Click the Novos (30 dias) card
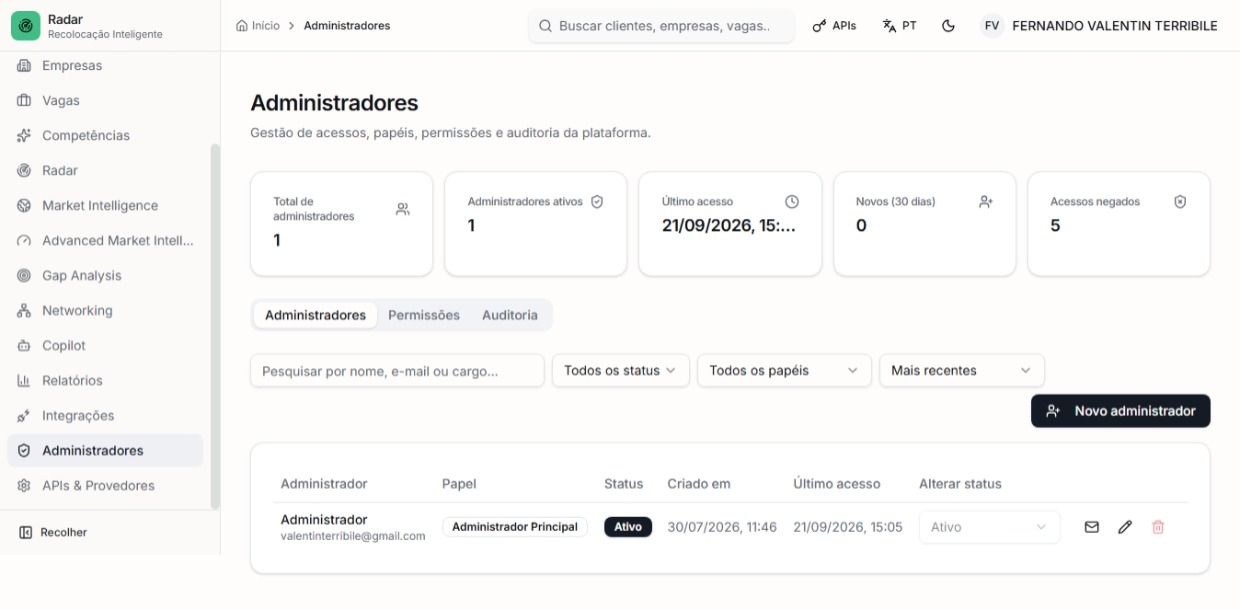This screenshot has height=609, width=1240. pyautogui.click(x=924, y=224)
